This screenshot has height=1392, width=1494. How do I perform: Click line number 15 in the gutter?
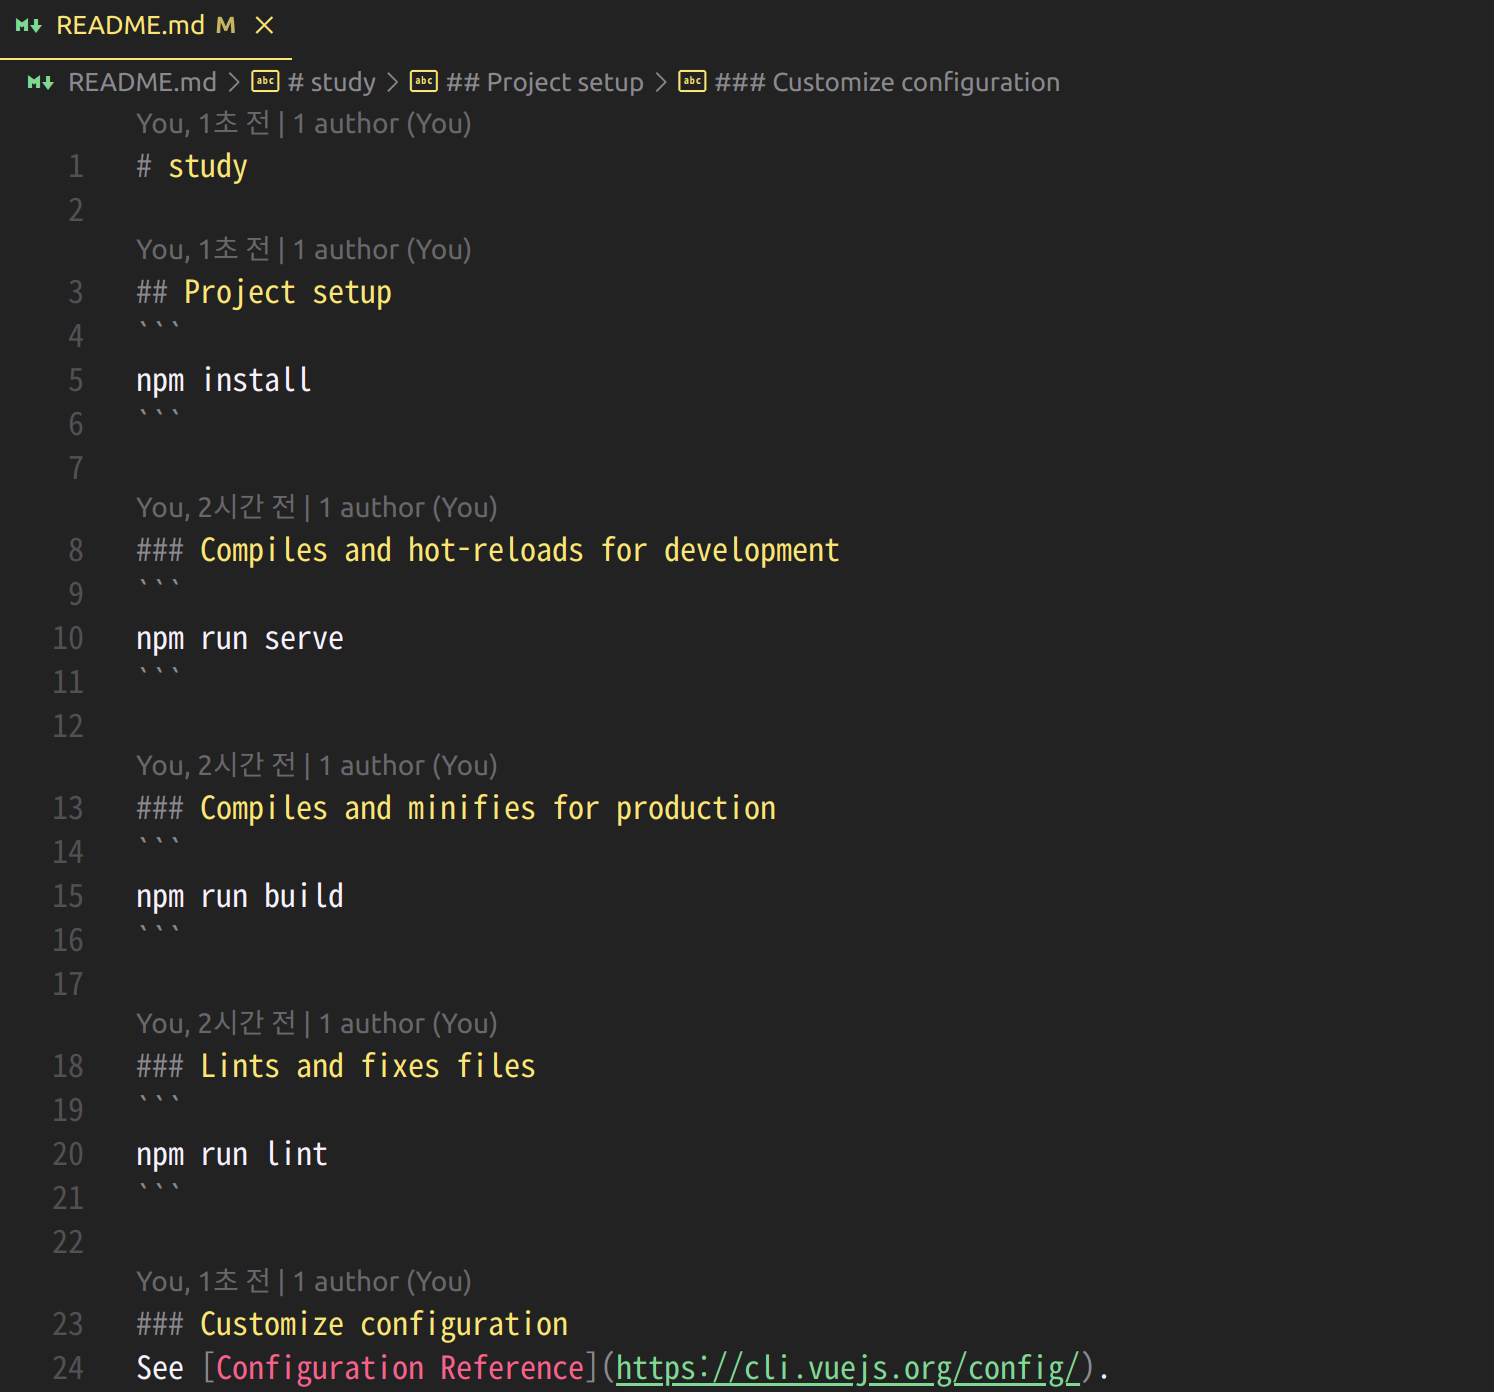68,896
